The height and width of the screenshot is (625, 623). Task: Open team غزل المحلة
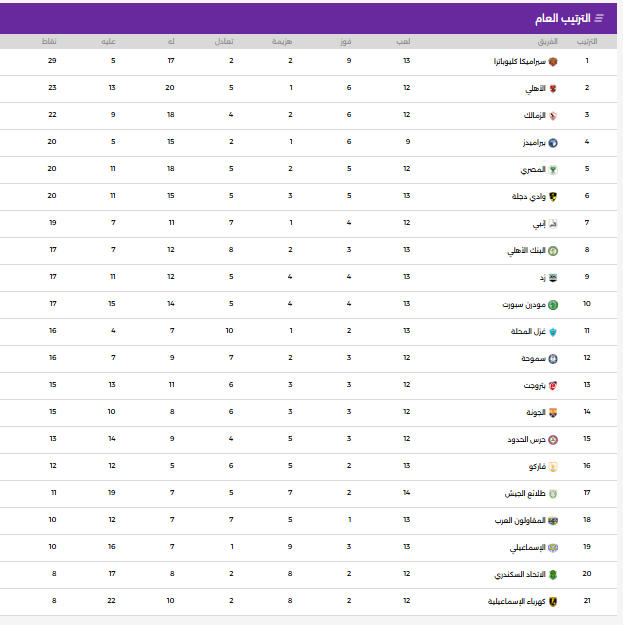pos(528,332)
